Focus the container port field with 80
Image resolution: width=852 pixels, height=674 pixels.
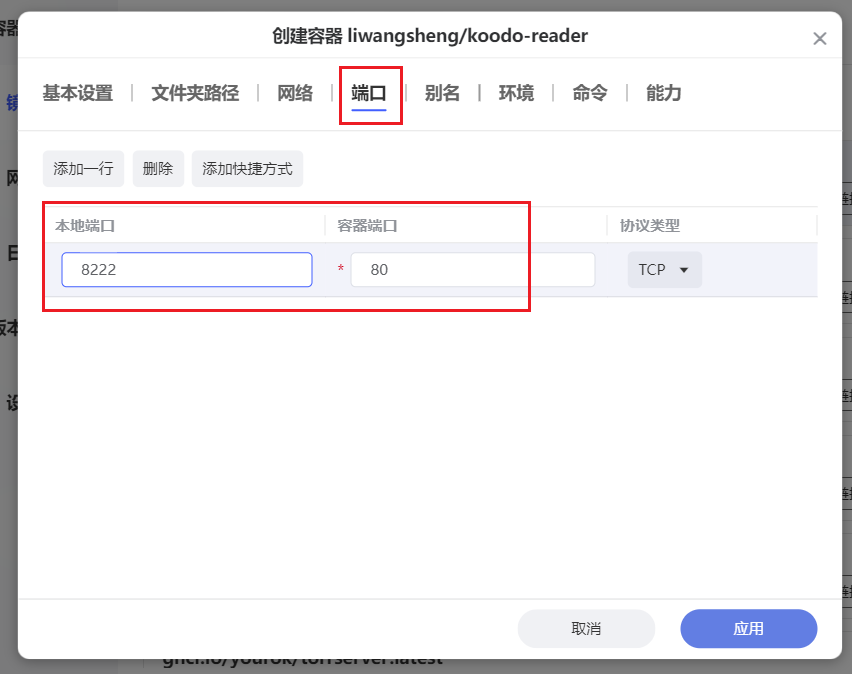click(473, 270)
